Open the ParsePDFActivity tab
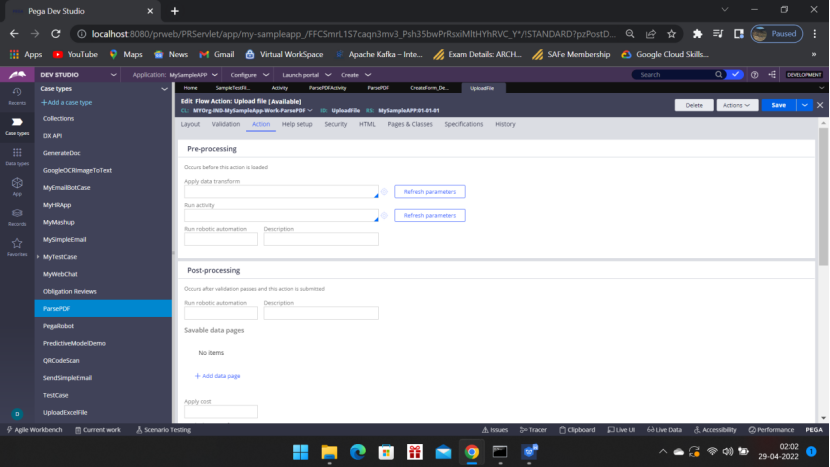The height and width of the screenshot is (467, 830). click(x=327, y=88)
